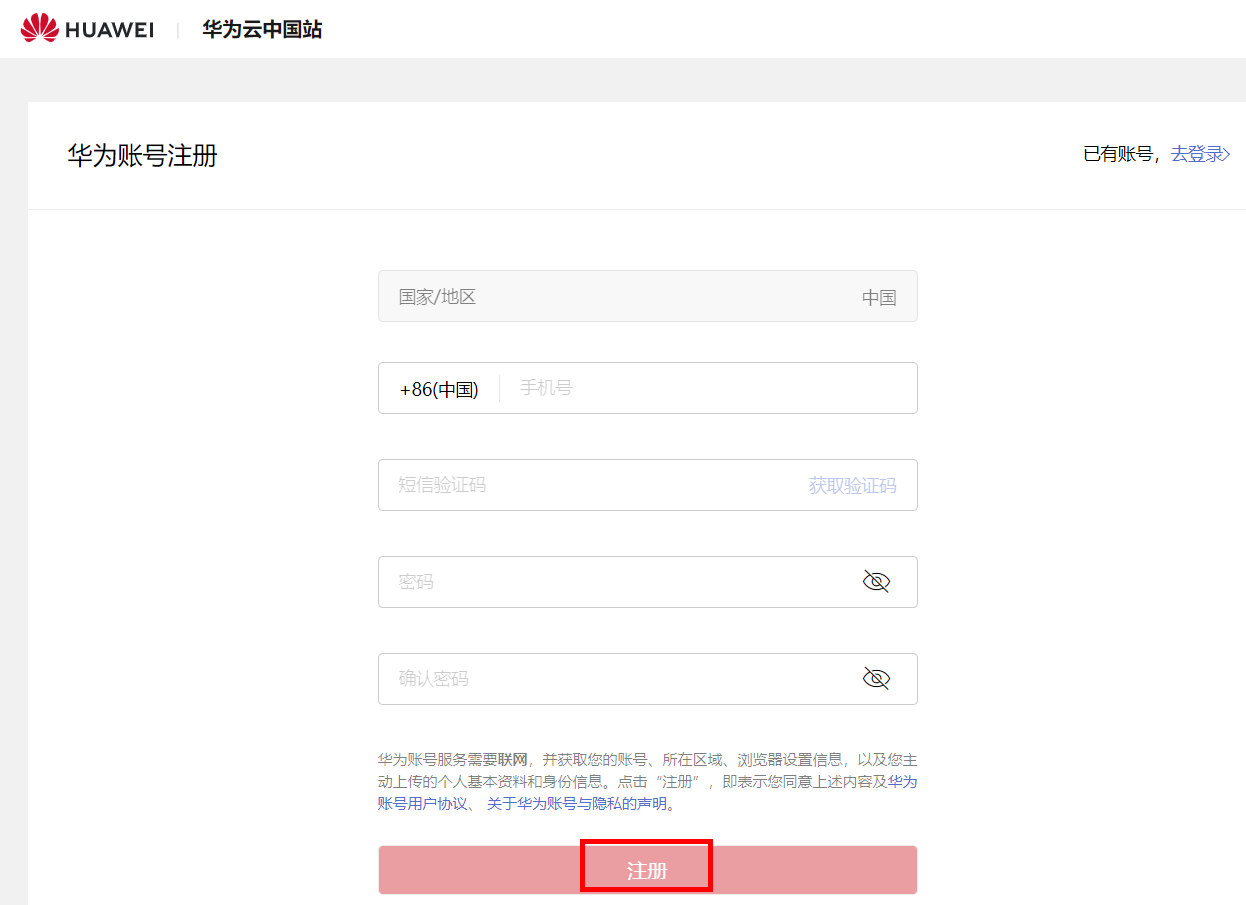This screenshot has width=1246, height=905.
Task: Follow the 去登录 link to log in
Action: 1200,154
